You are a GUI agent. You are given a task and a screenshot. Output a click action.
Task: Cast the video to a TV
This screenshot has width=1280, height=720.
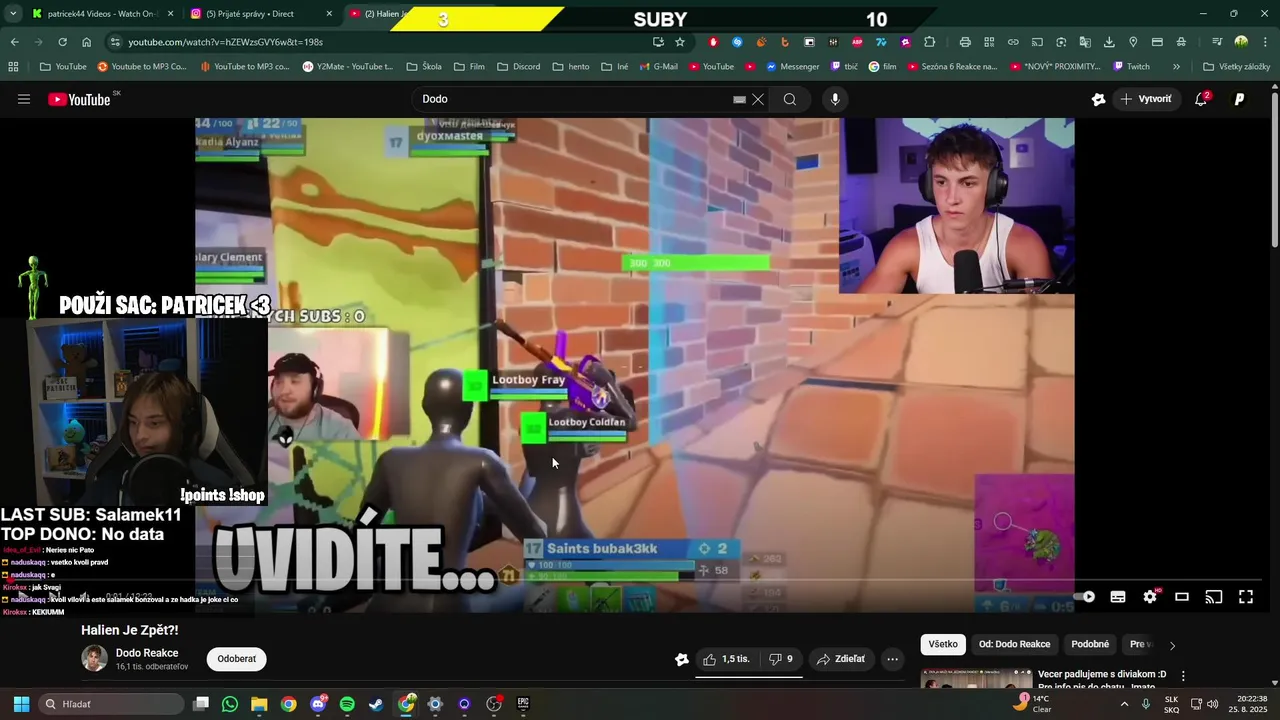coord(1214,597)
